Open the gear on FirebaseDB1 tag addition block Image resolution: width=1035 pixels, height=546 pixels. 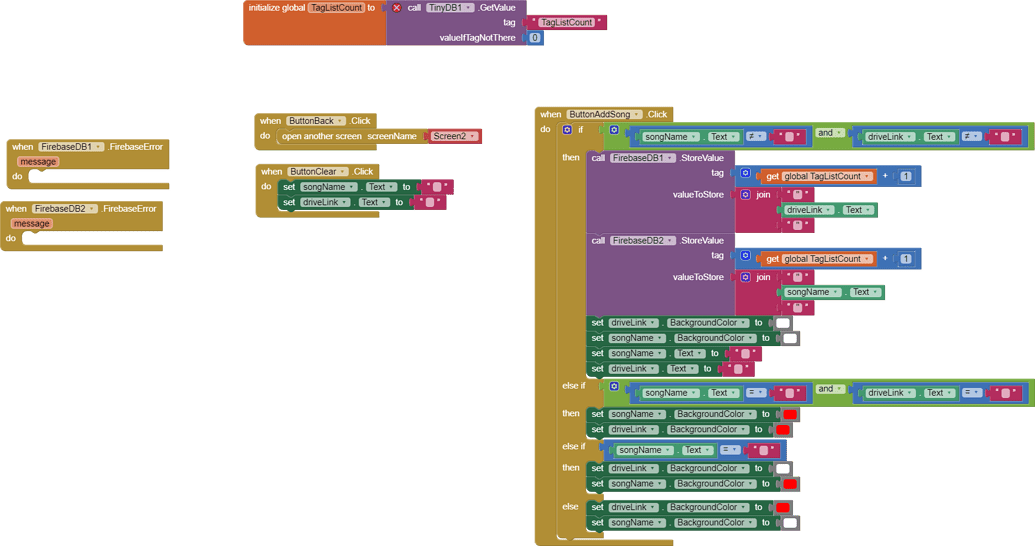(x=745, y=173)
